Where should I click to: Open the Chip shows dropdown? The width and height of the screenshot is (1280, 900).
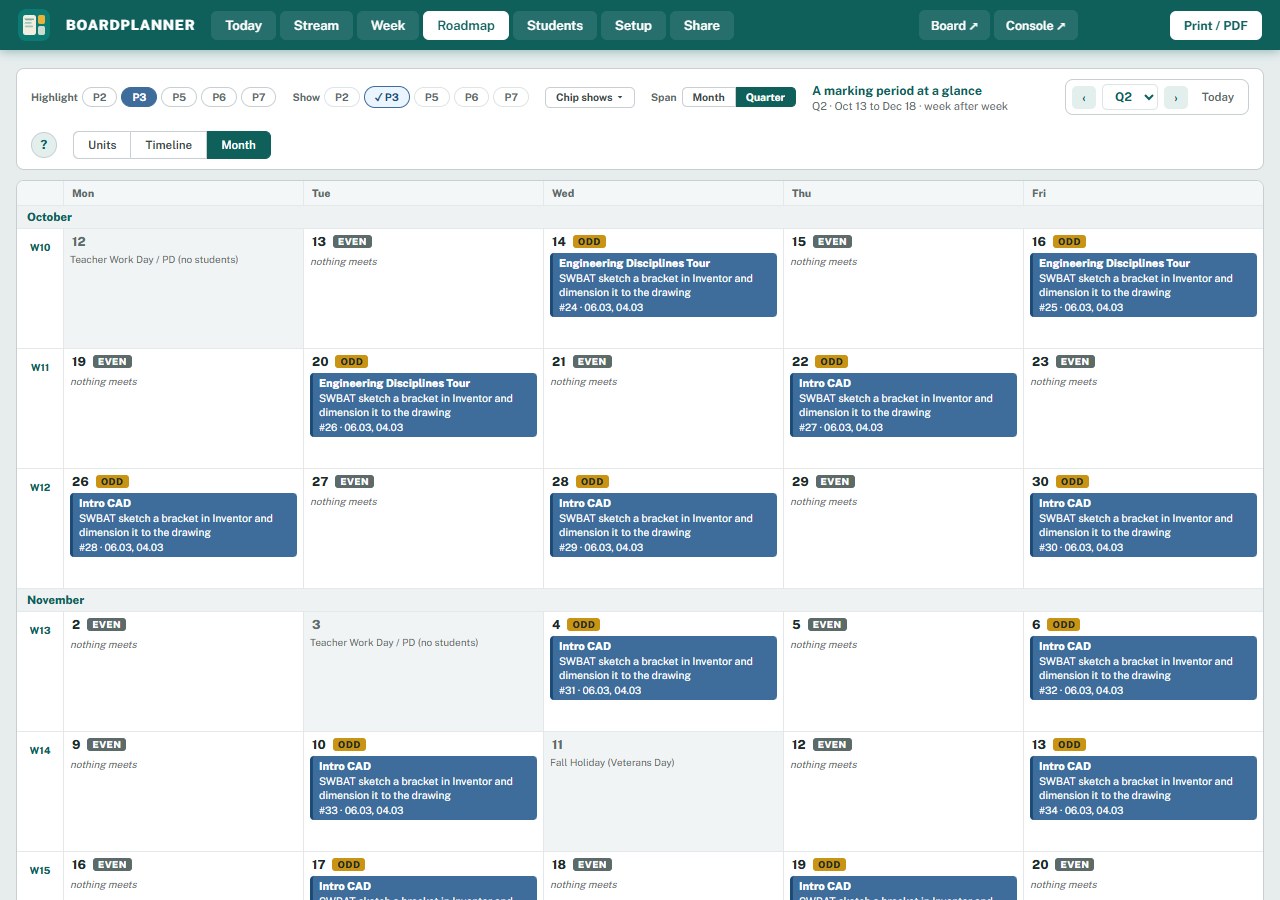pos(590,97)
